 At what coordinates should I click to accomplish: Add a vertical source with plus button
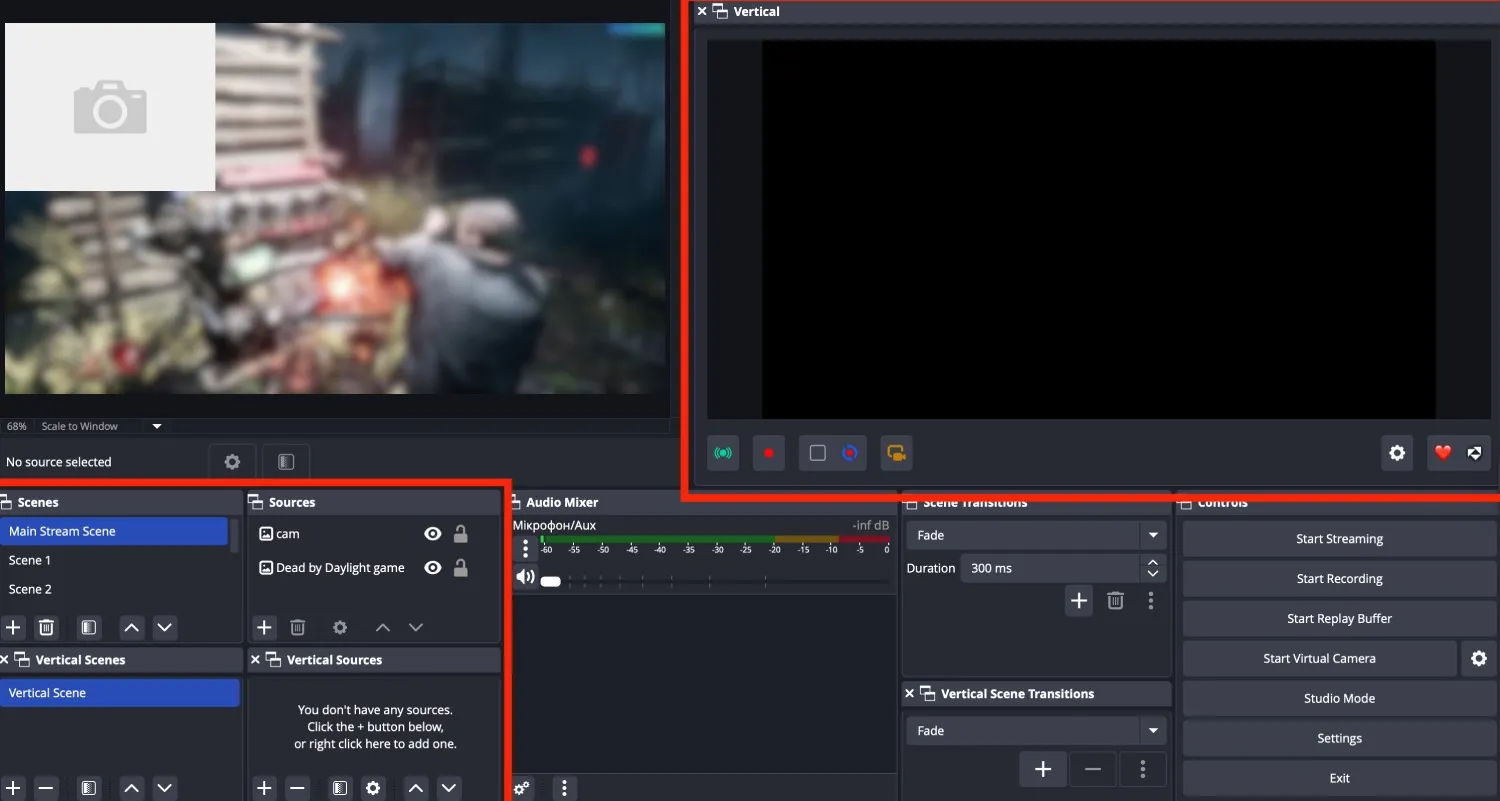click(264, 788)
